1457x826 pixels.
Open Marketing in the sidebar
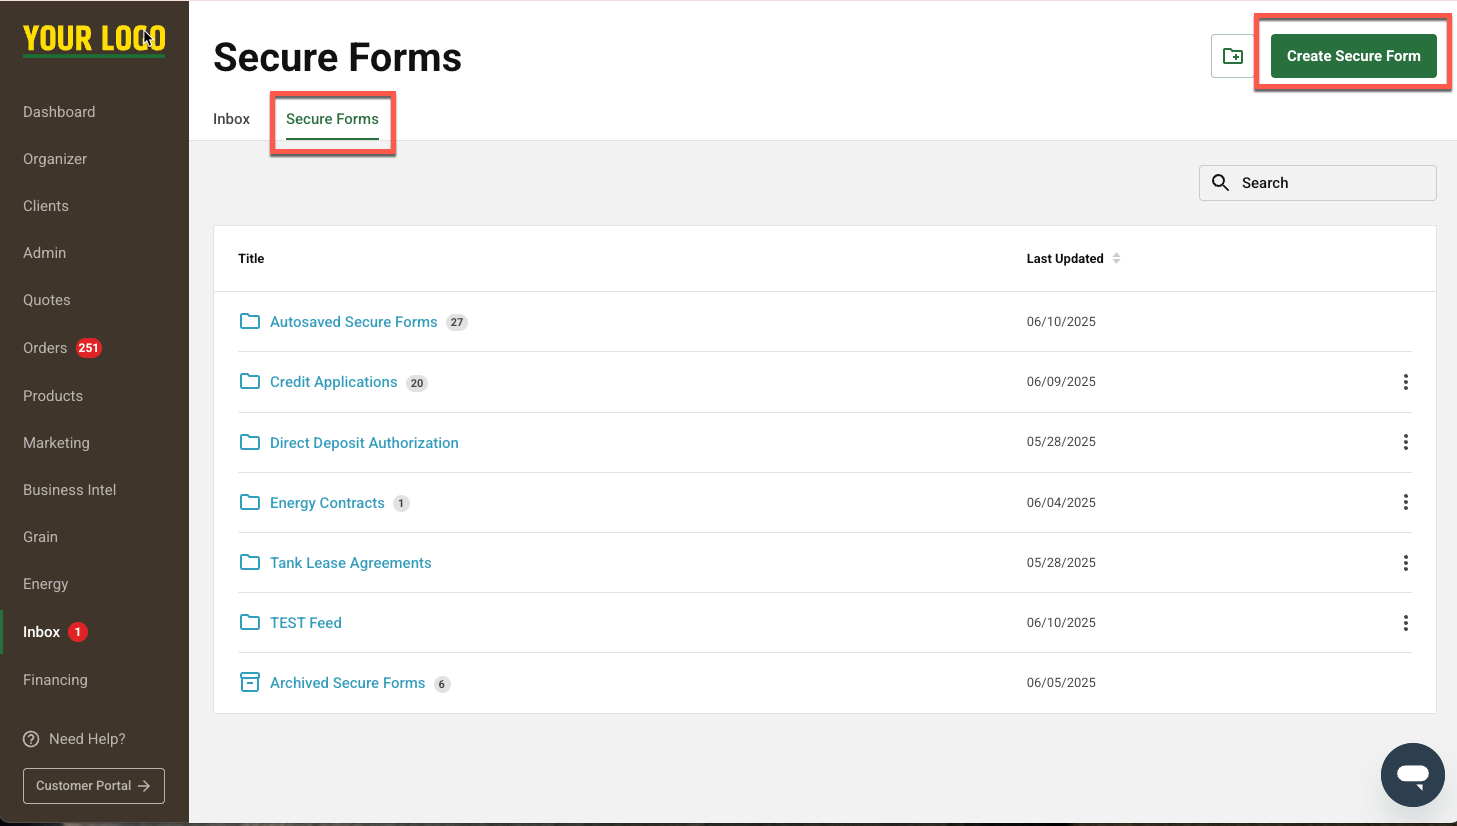click(x=56, y=443)
